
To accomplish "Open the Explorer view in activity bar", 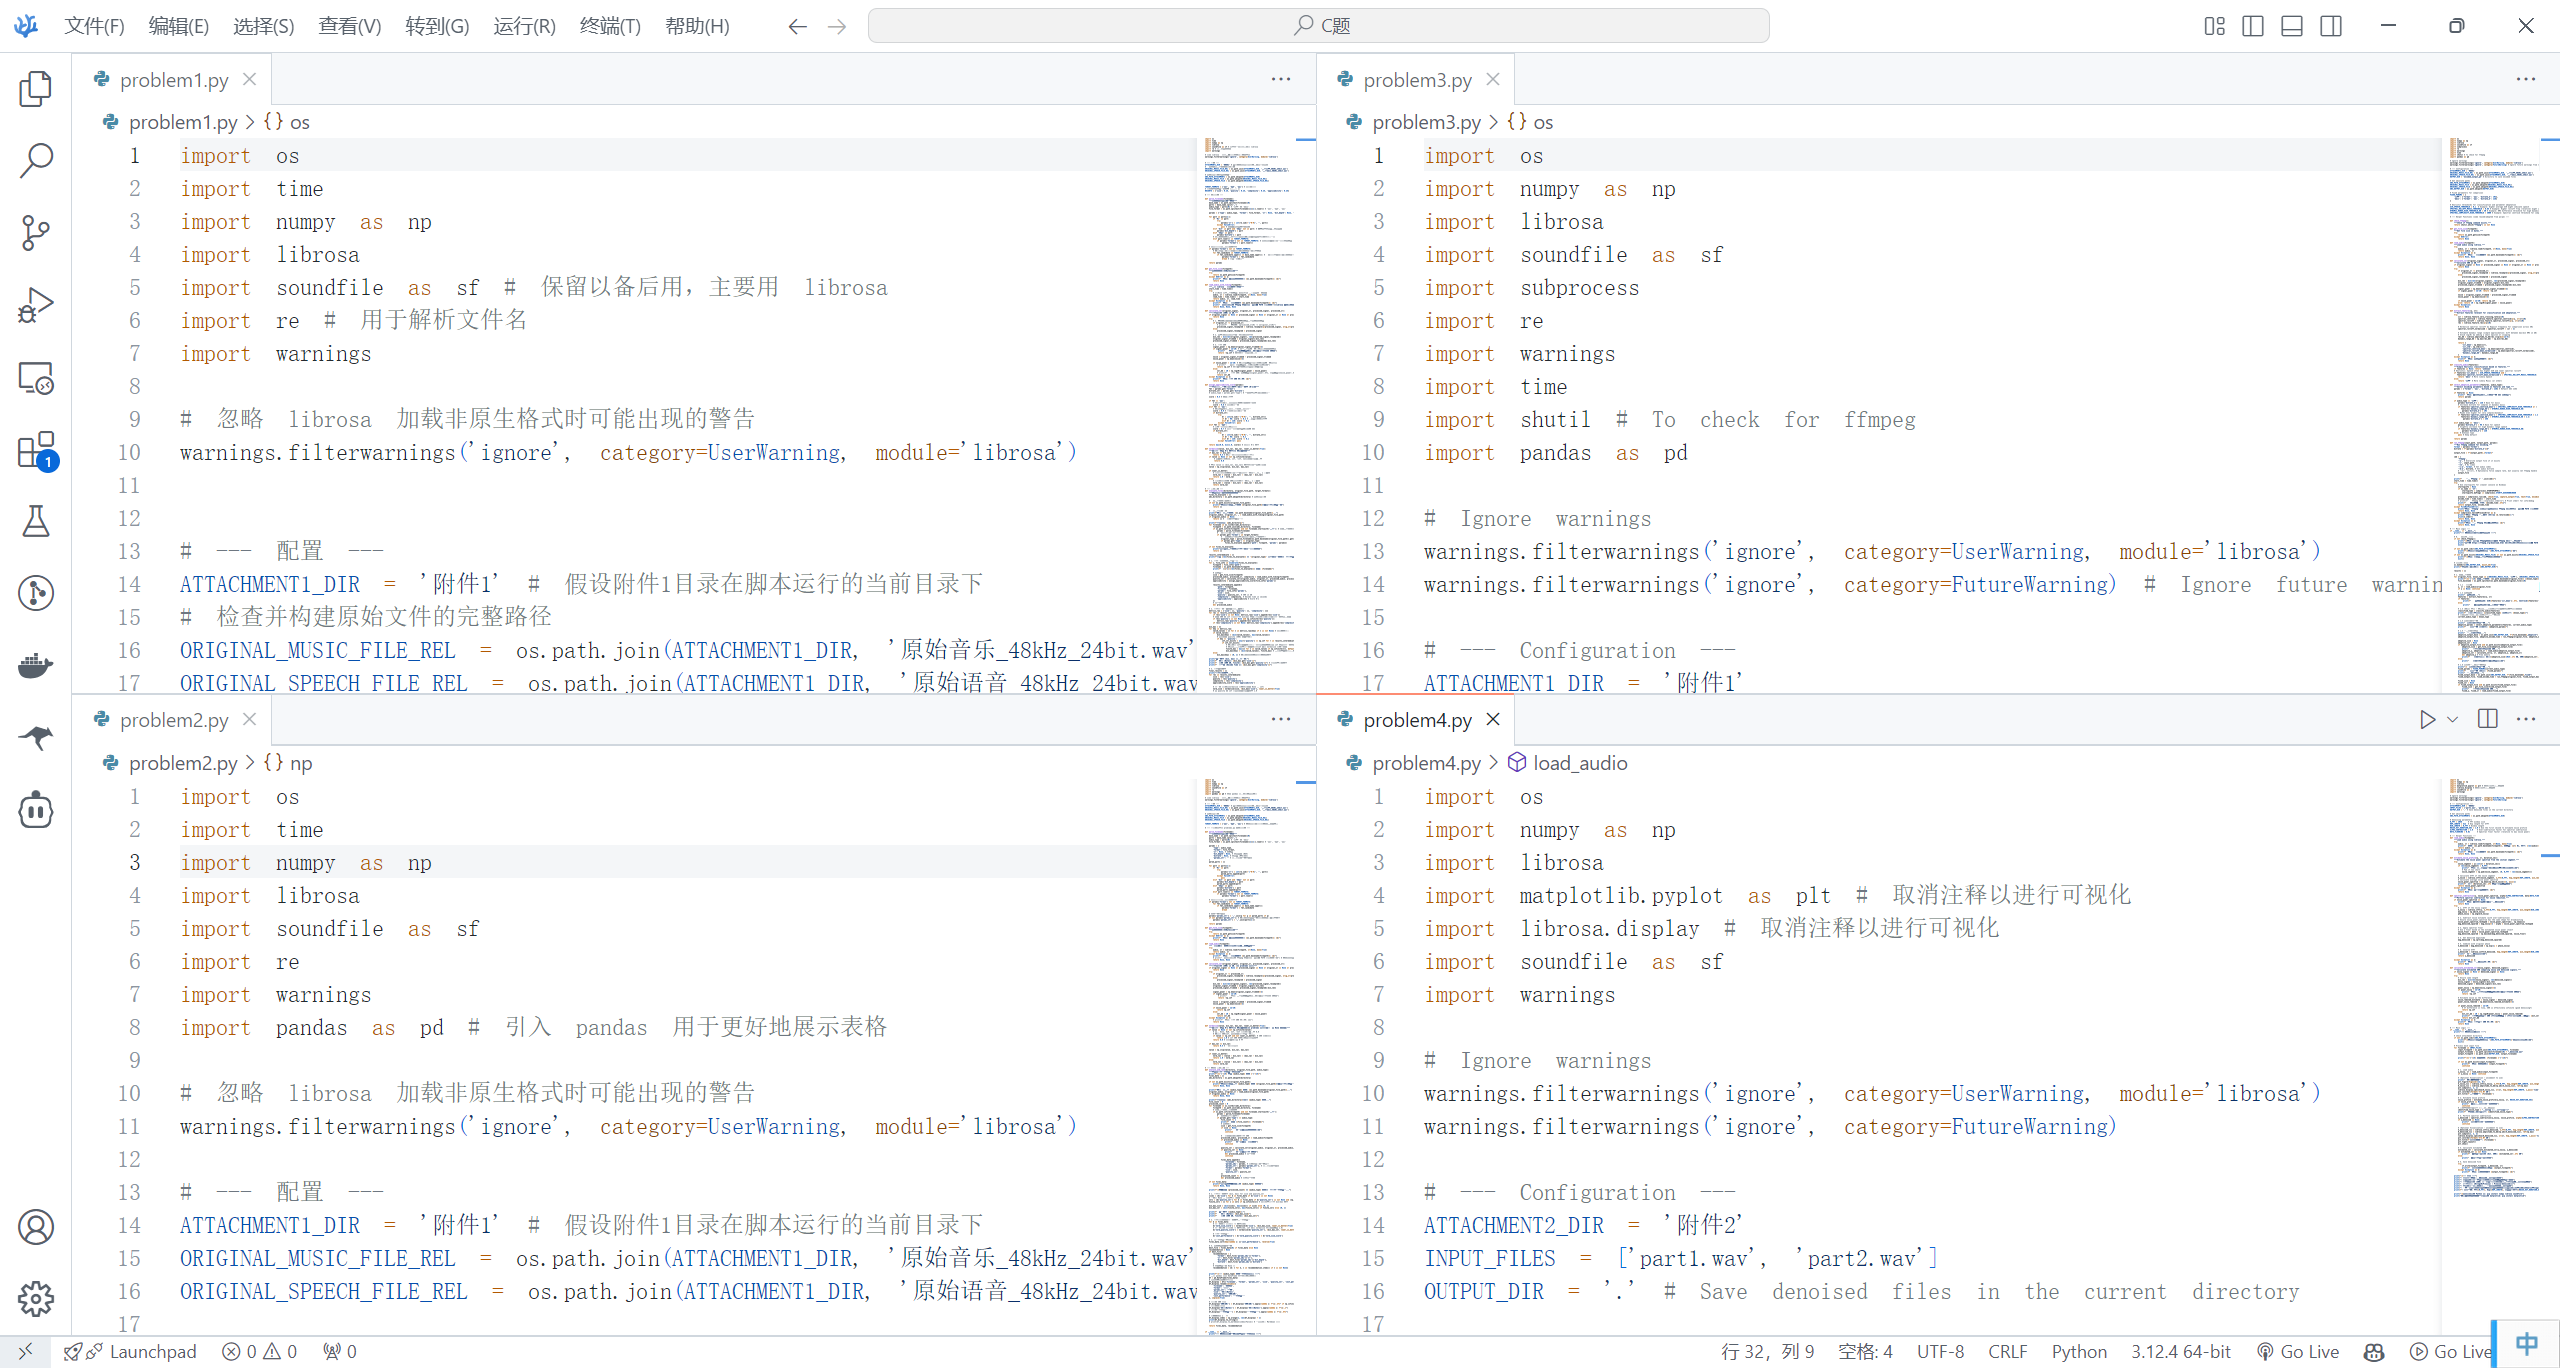I will (36, 89).
